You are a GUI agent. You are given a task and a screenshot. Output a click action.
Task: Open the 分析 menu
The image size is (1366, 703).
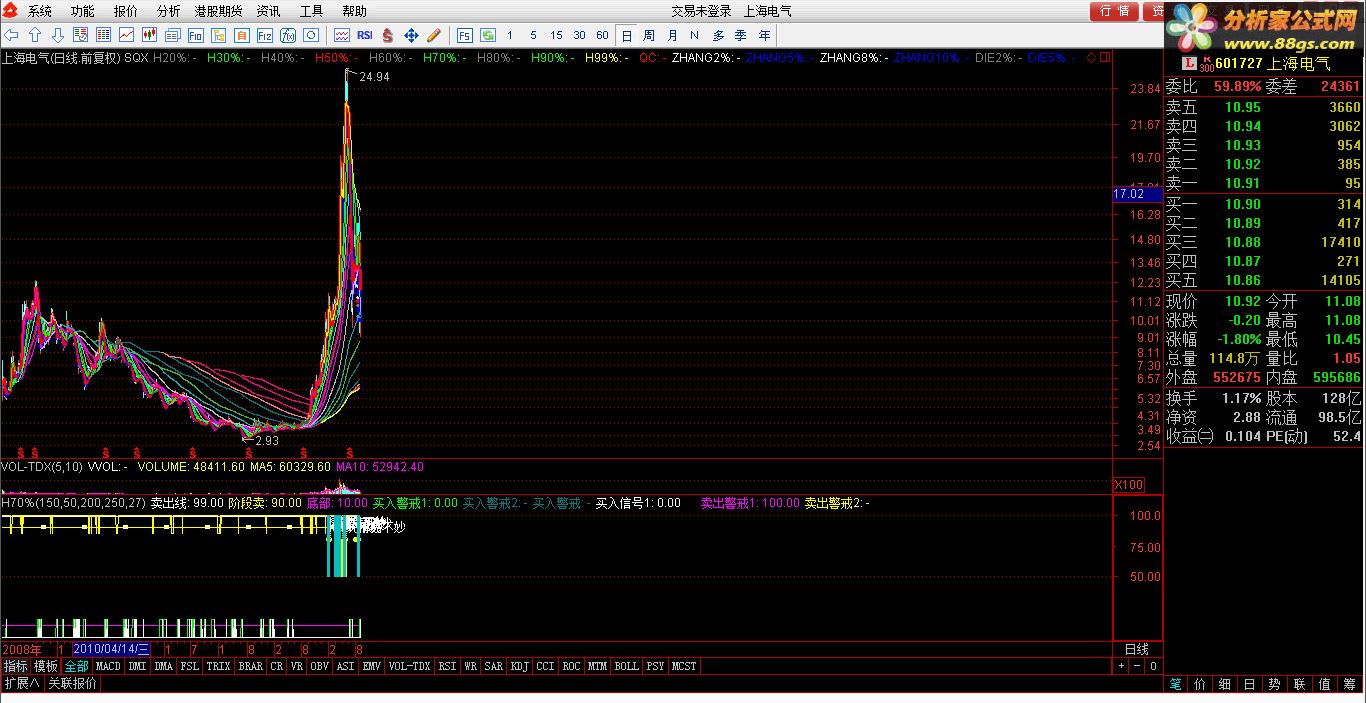[168, 11]
